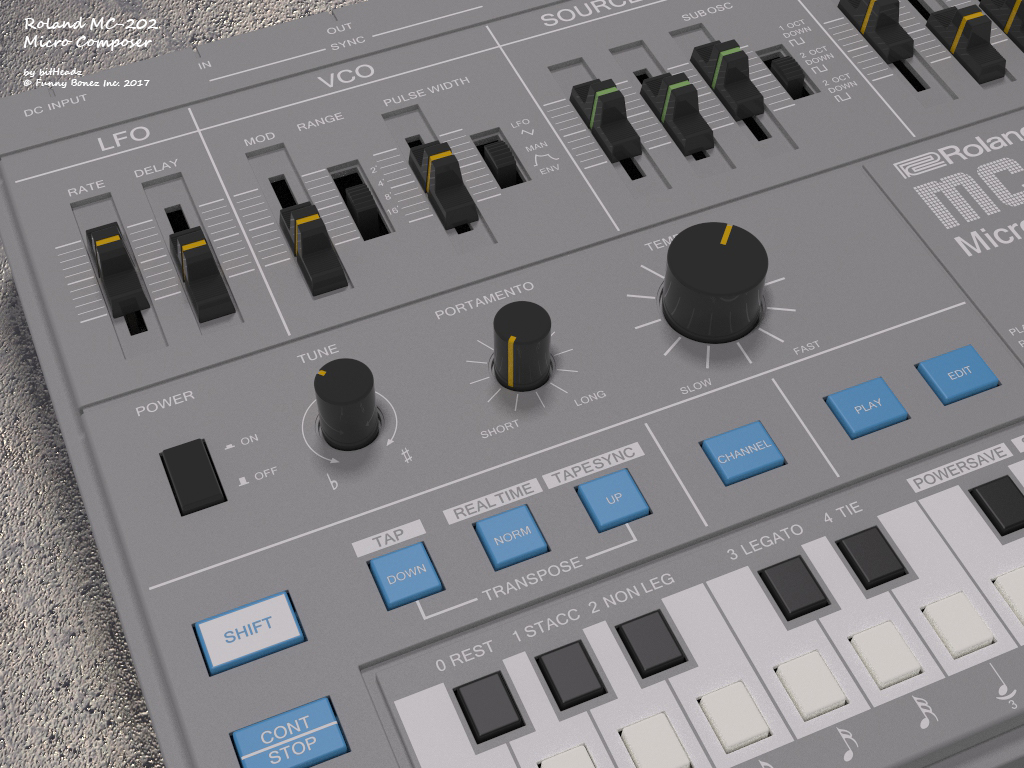1024x768 pixels.
Task: Click the SLOW label near TEMPO knob
Action: tap(696, 387)
